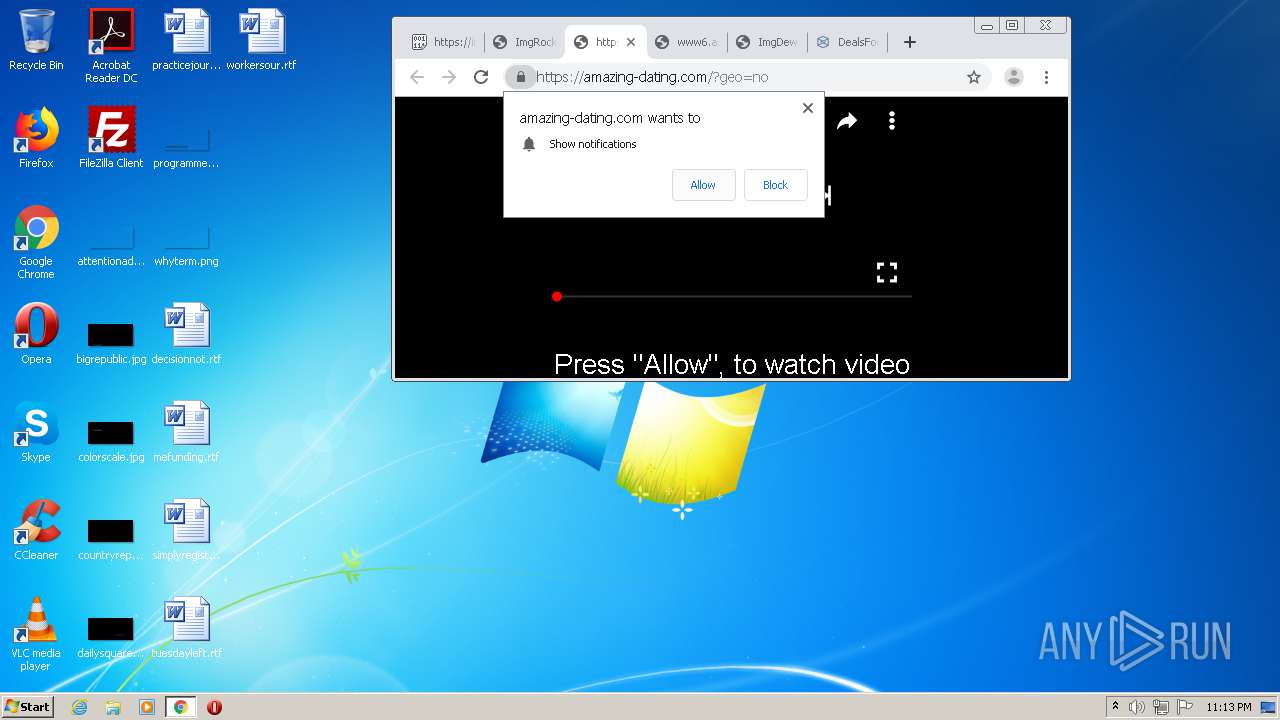1280x720 pixels.
Task: Go forward in Chrome browser
Action: pyautogui.click(x=449, y=77)
